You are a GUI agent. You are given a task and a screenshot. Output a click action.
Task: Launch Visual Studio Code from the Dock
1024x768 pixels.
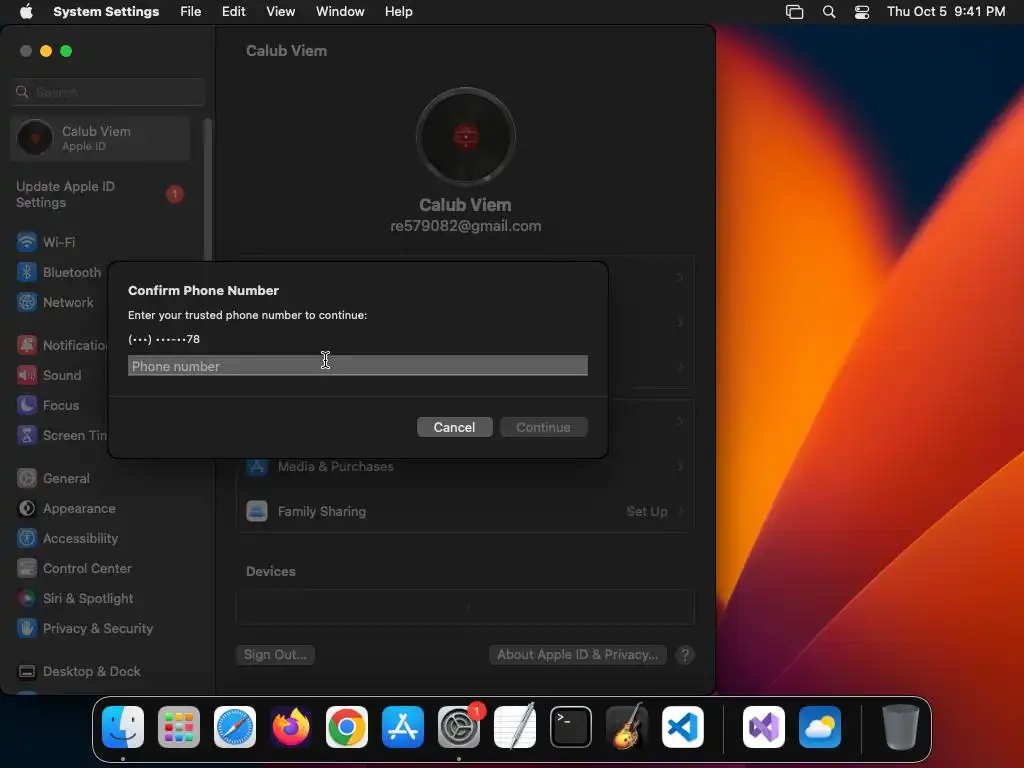point(683,727)
